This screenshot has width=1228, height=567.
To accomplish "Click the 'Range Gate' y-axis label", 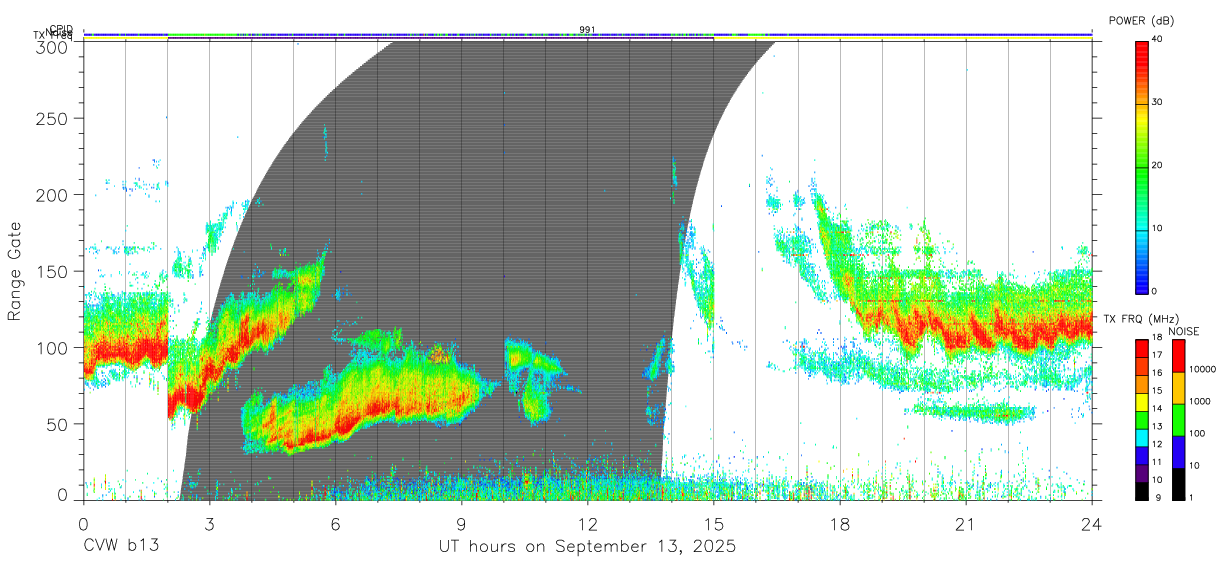I will [15, 271].
